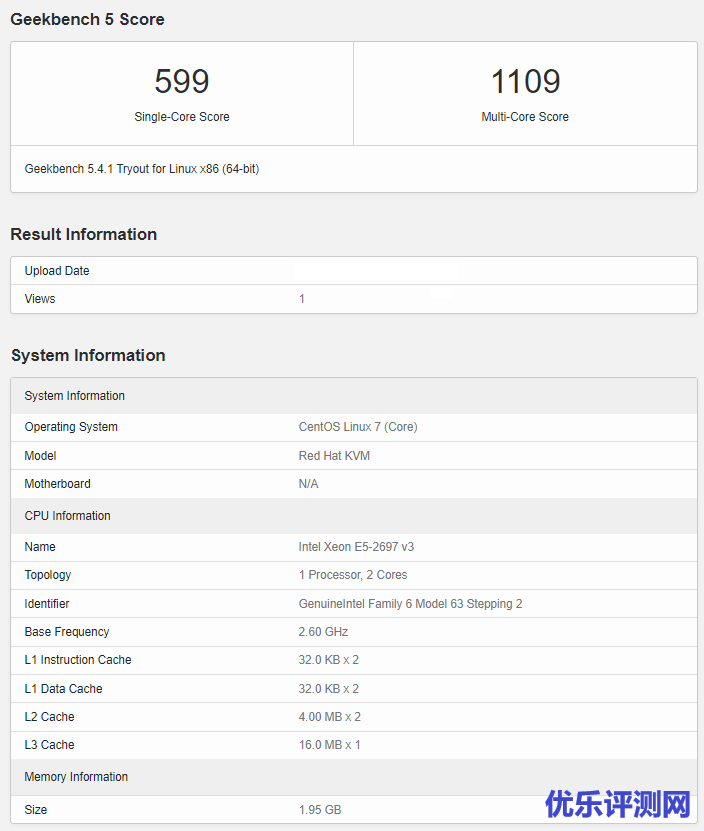Click the CentOS Linux 7 (Core) value
Screen dimensions: 704x831
click(x=358, y=427)
